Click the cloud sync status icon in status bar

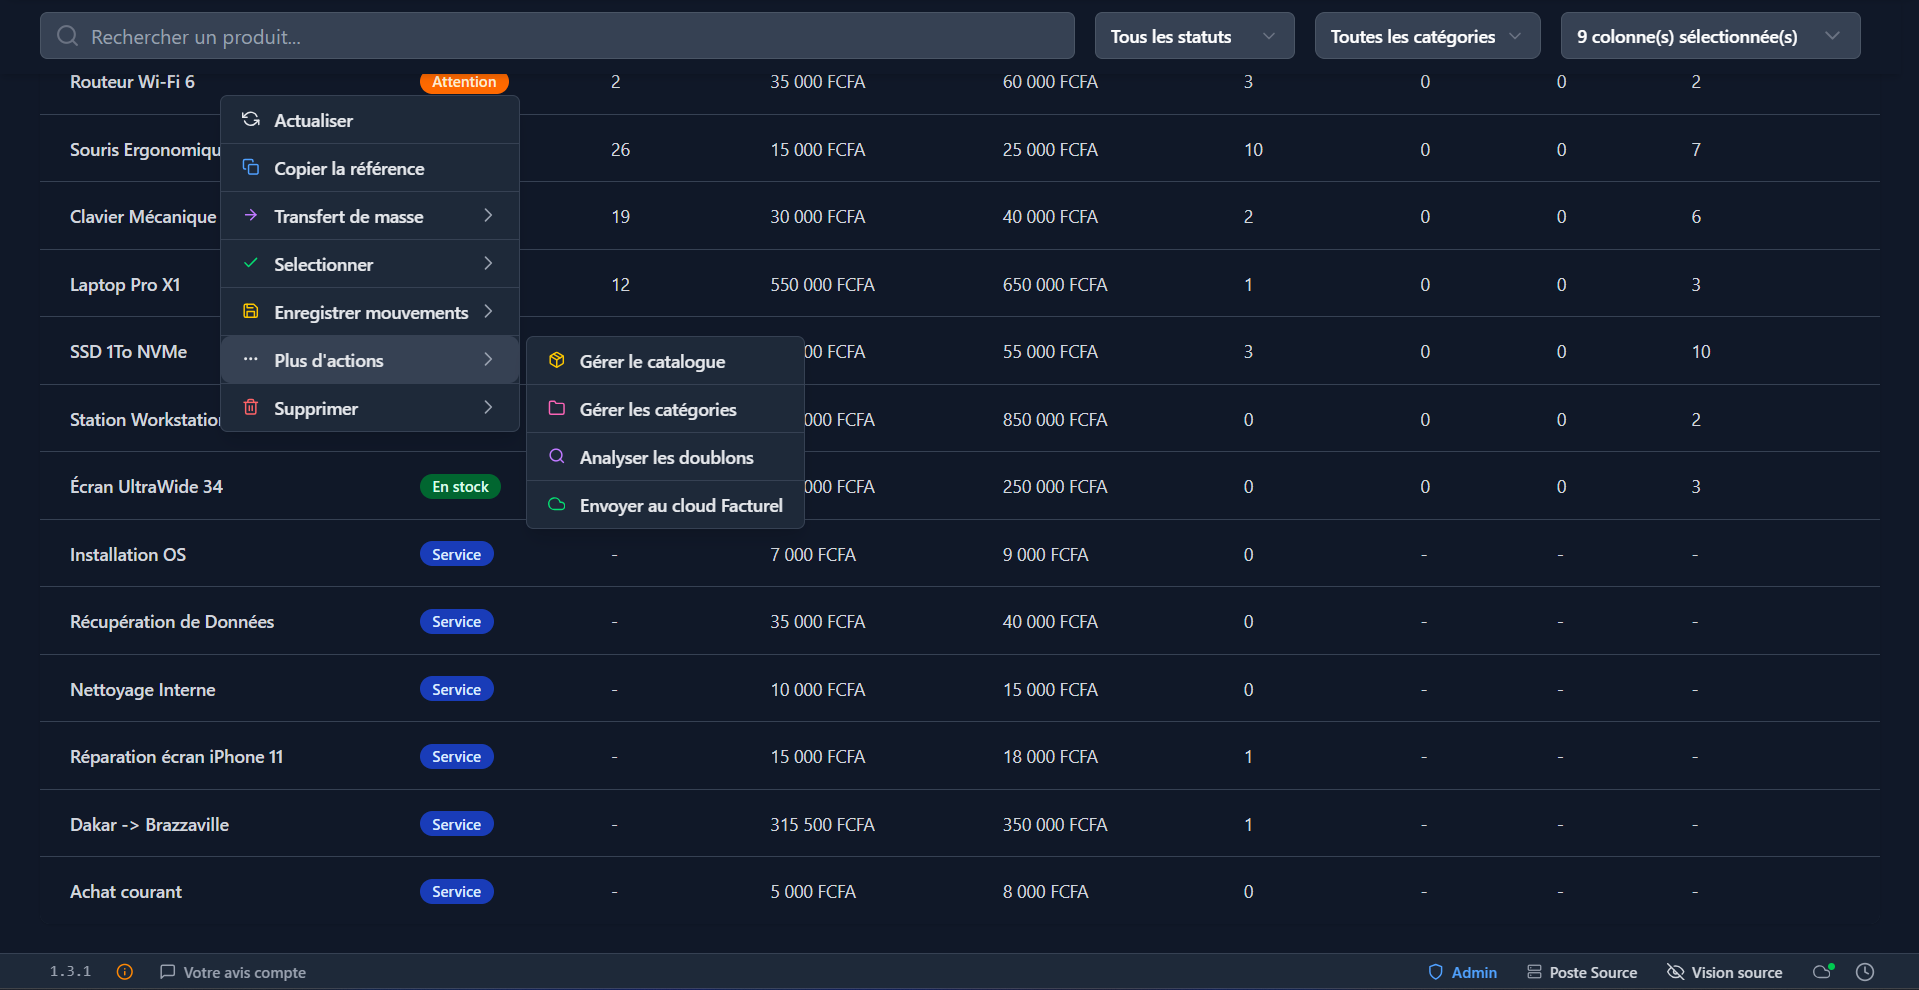tap(1824, 972)
